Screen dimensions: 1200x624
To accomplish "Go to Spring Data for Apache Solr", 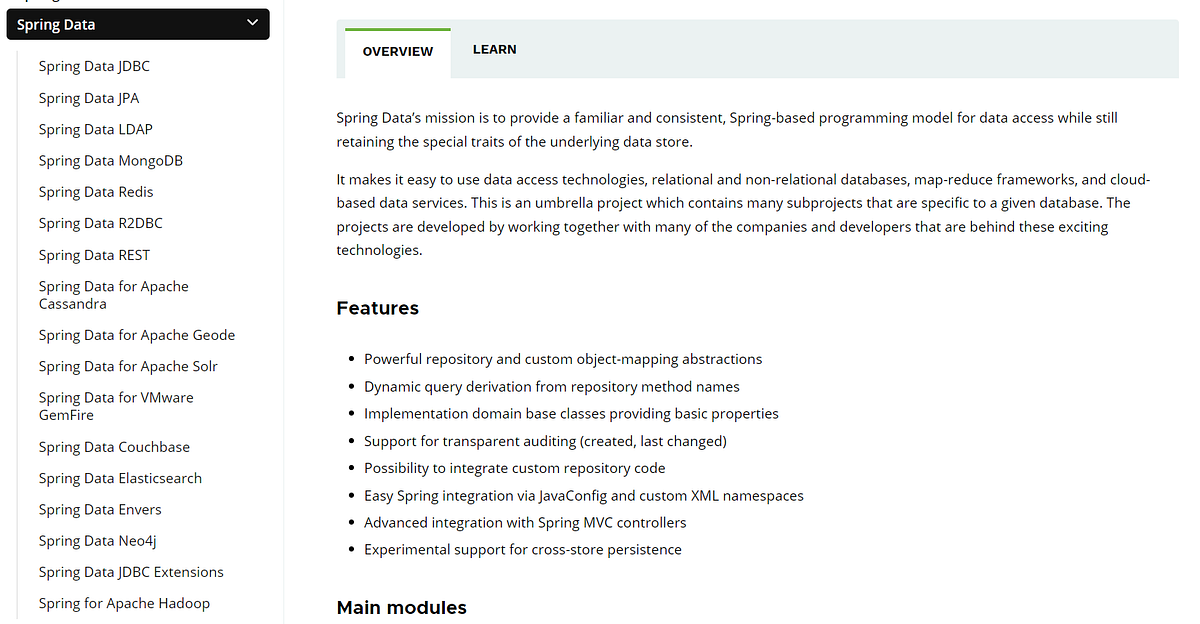I will [128, 365].
